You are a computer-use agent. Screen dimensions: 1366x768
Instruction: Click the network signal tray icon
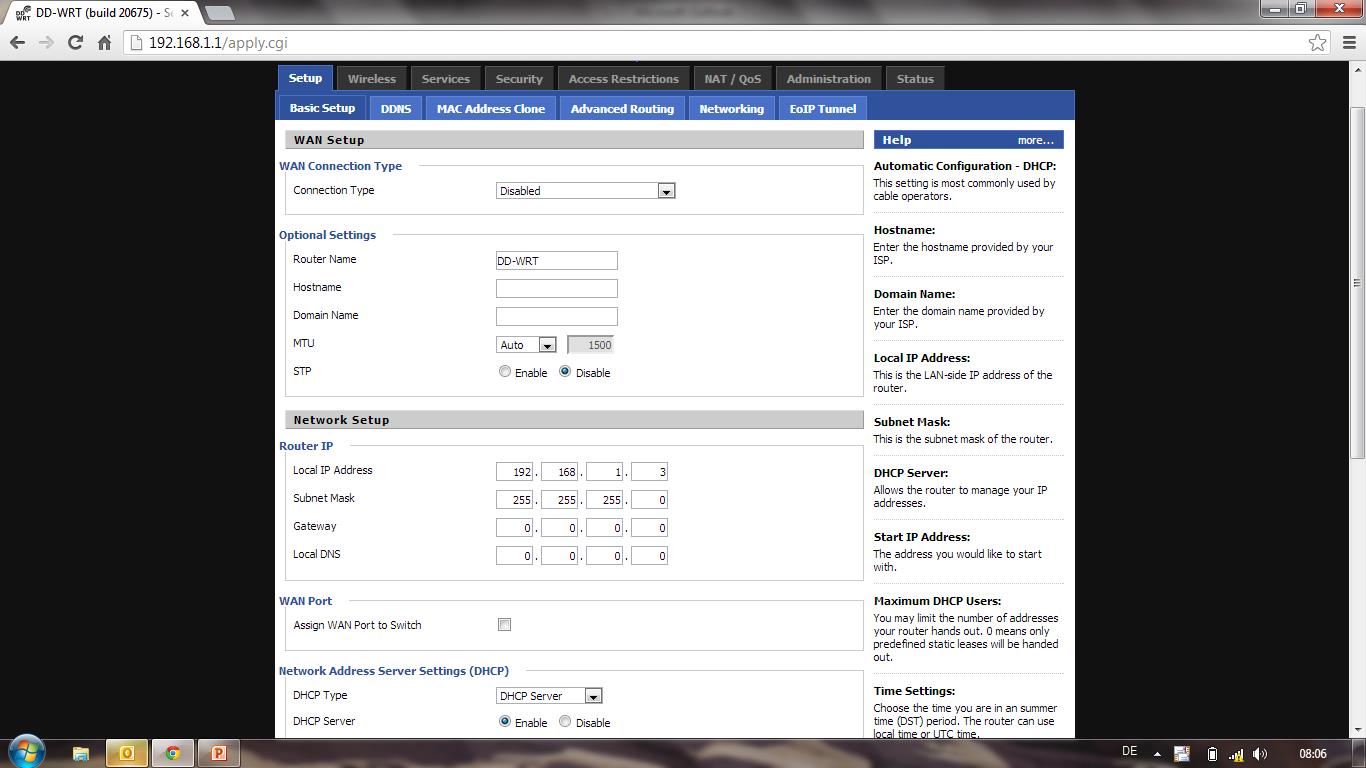point(1236,754)
